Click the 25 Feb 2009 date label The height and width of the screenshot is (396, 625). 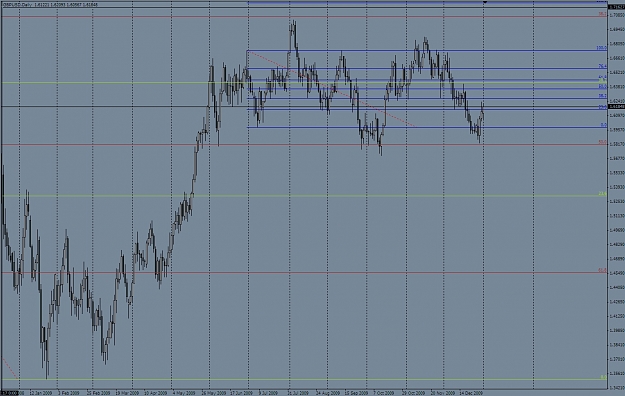(x=98, y=393)
